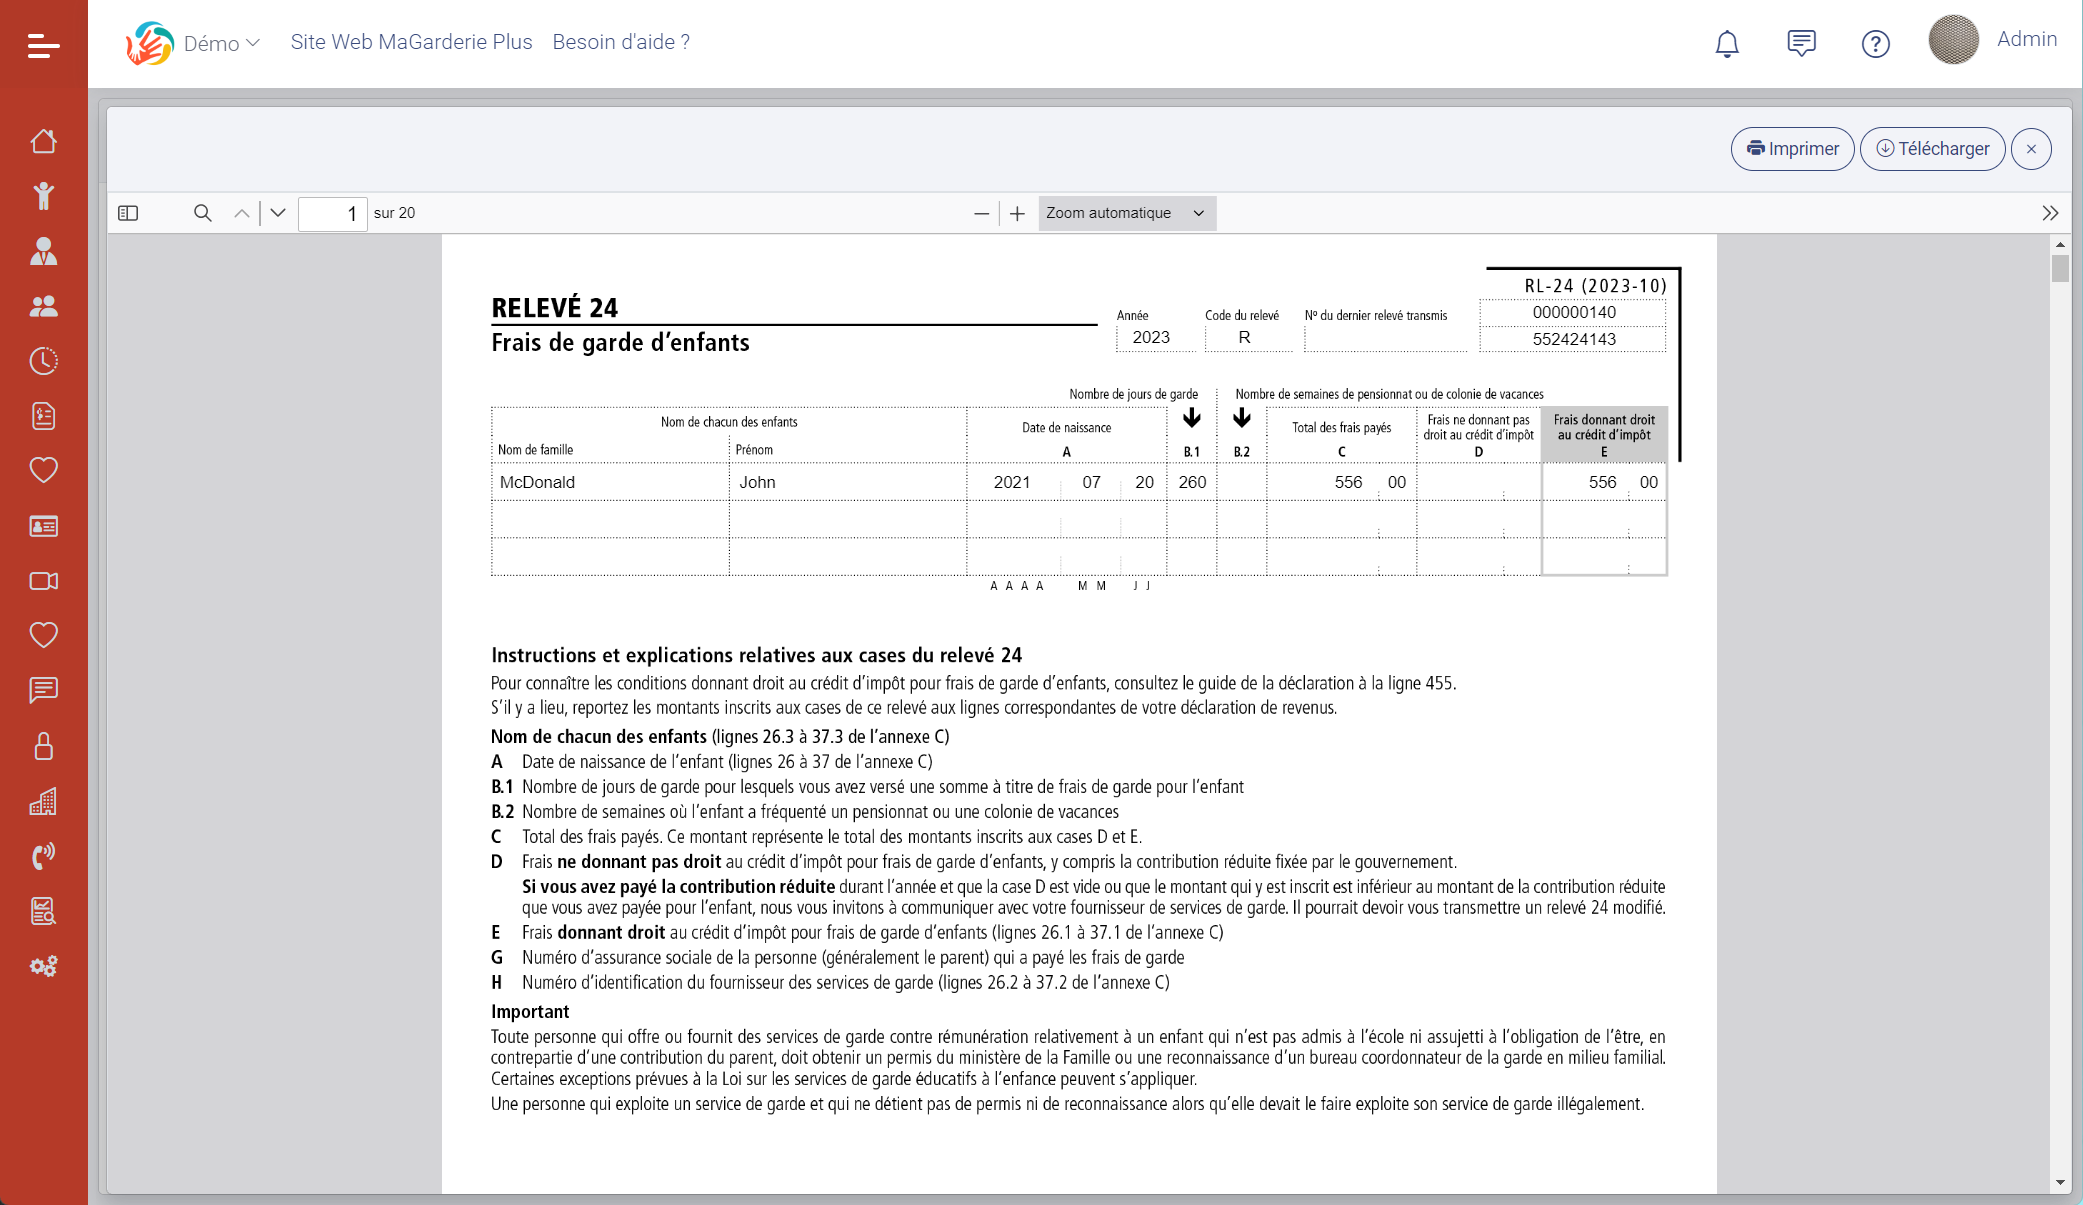This screenshot has height=1205, width=2083.
Task: Select the children icon in the sidebar
Action: point(44,196)
